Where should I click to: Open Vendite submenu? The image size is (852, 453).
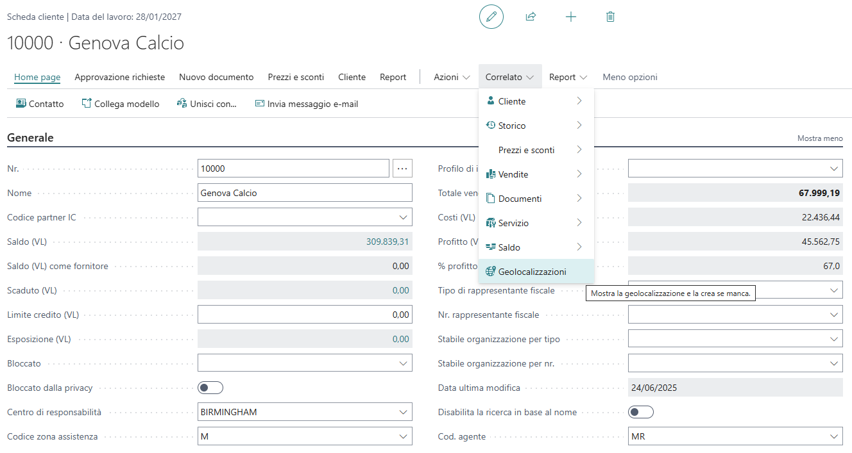(536, 174)
